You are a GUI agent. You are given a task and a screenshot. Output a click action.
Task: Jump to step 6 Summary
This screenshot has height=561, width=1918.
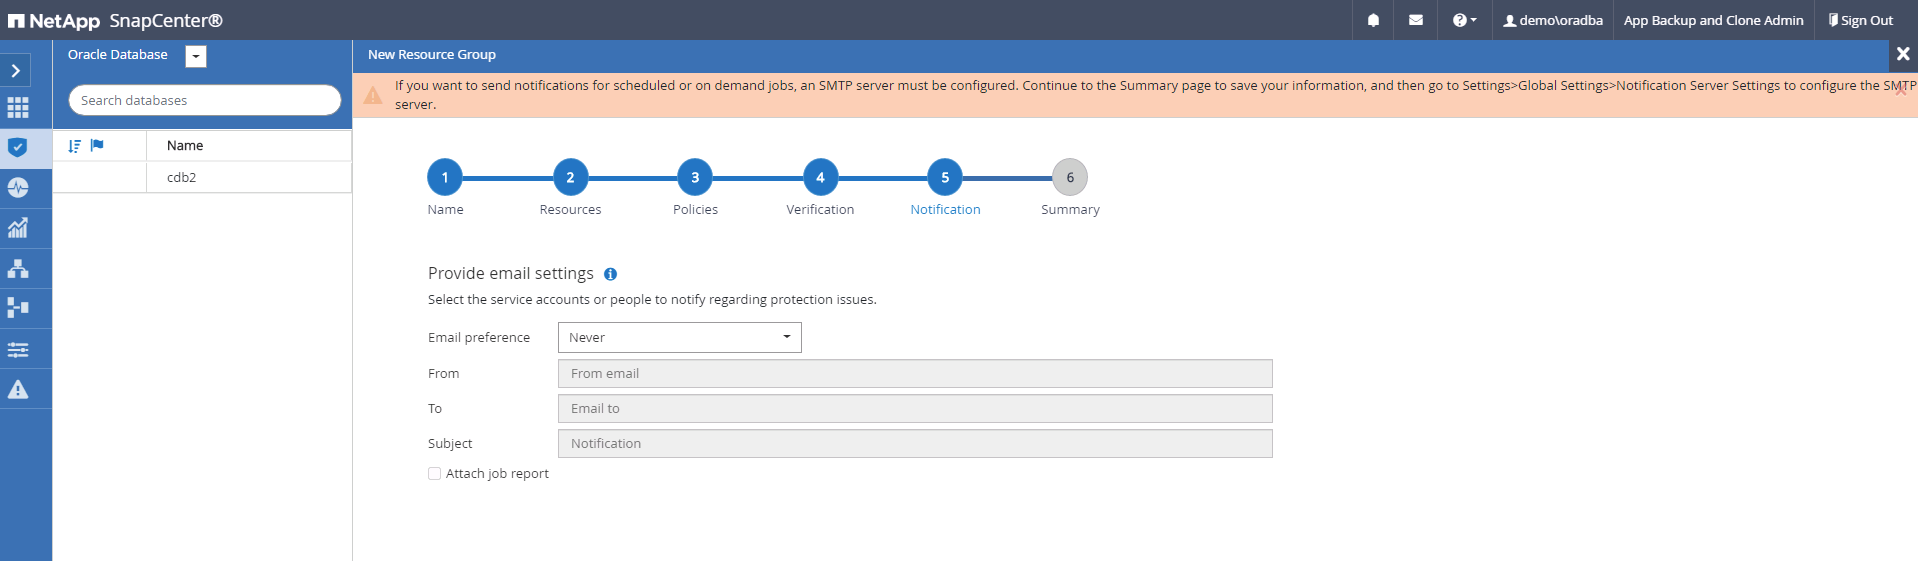(1069, 178)
